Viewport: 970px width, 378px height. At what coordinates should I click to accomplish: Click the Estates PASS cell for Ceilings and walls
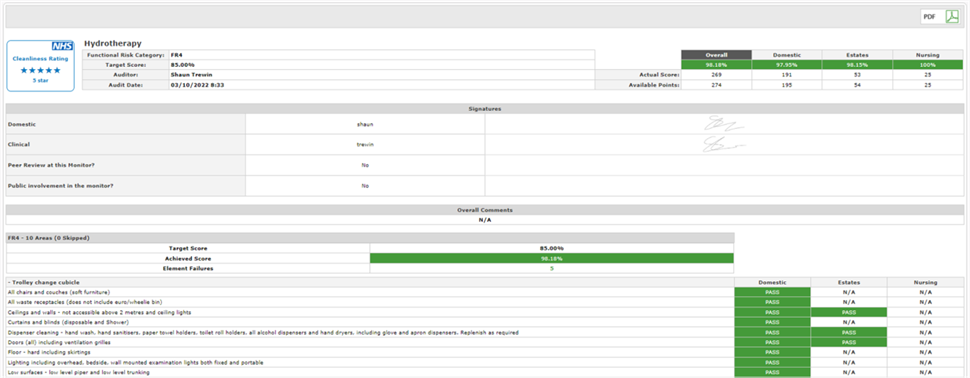(849, 312)
